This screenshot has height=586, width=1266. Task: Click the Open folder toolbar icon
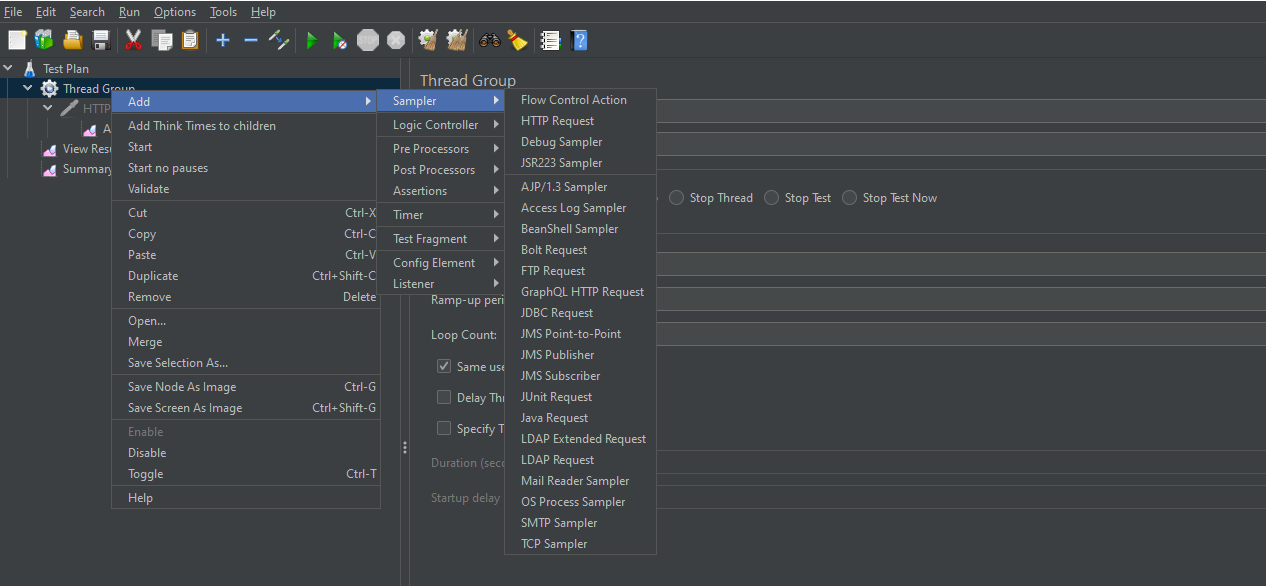[x=72, y=40]
